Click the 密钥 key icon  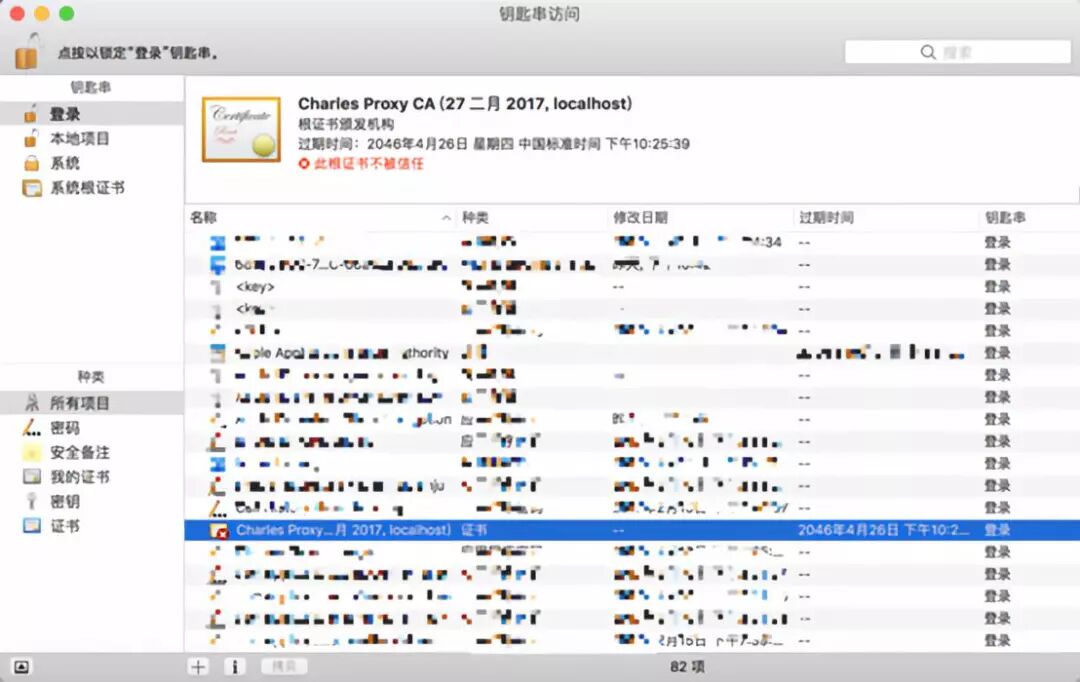[32, 502]
